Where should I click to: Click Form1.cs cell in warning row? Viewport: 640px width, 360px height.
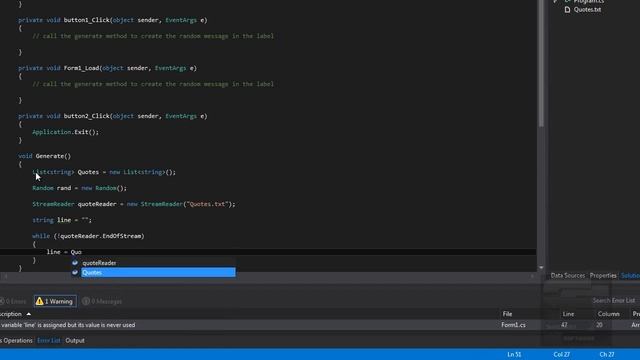(x=513, y=325)
